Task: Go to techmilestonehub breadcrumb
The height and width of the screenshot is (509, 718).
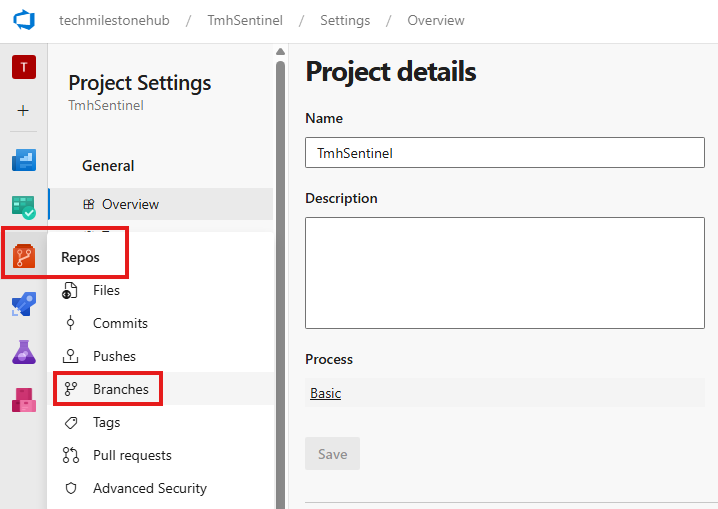Action: point(114,21)
